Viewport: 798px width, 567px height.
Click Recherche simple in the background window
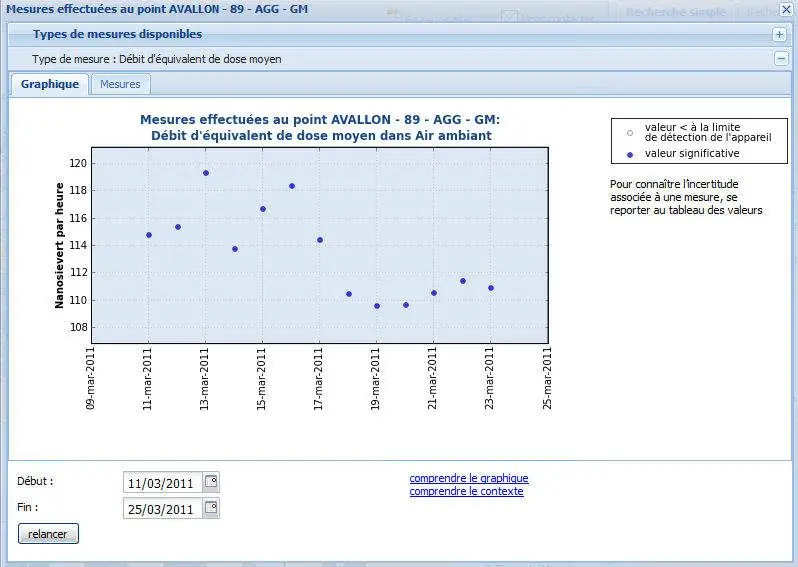tap(675, 12)
